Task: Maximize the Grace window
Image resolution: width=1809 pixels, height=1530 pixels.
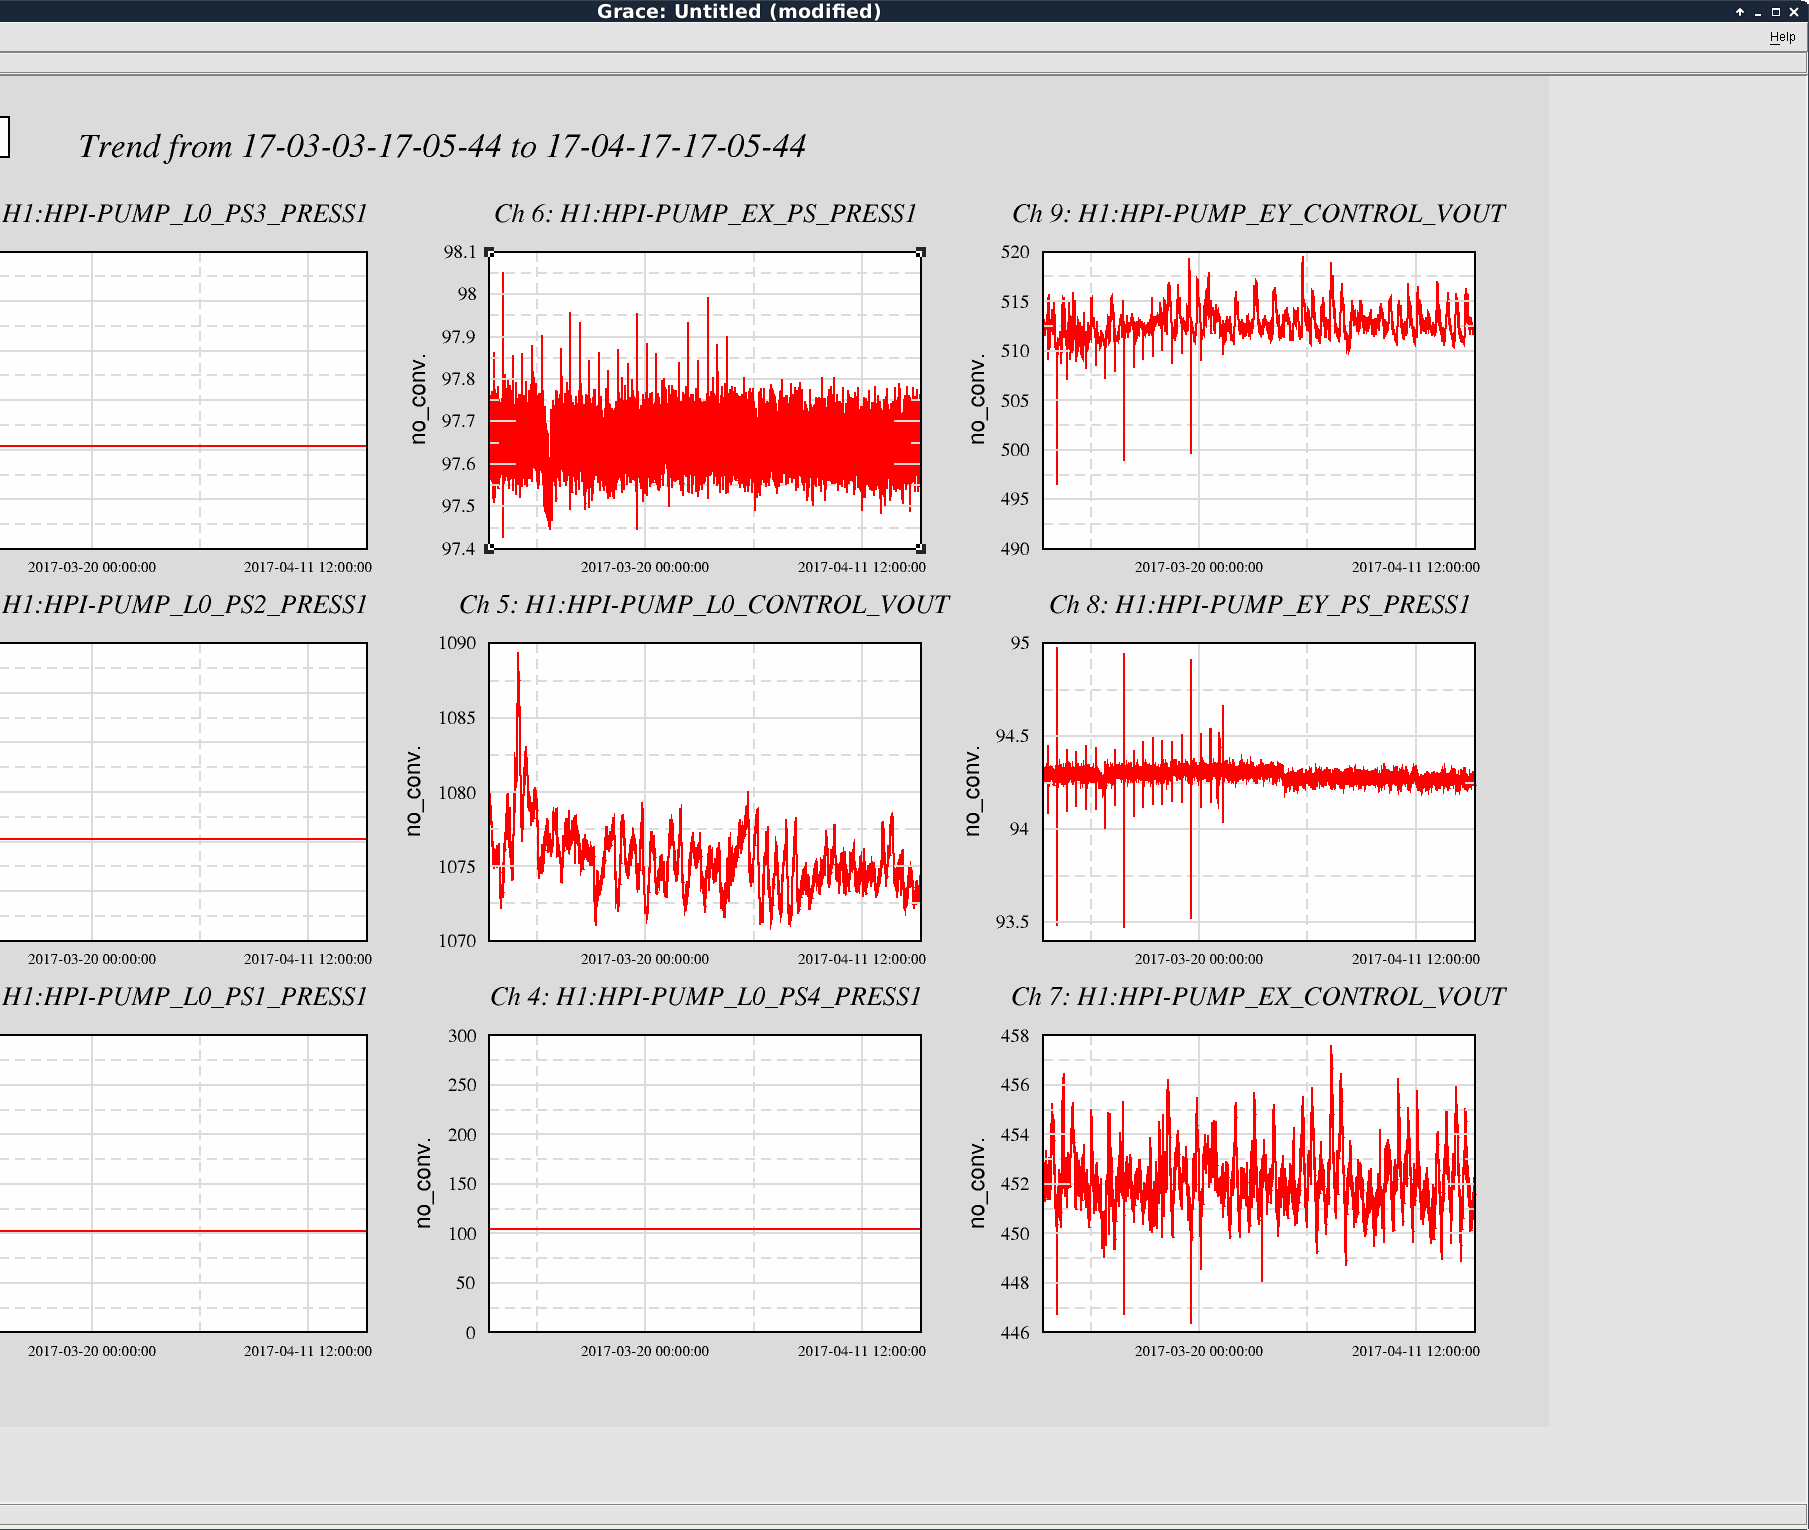Action: tap(1776, 12)
